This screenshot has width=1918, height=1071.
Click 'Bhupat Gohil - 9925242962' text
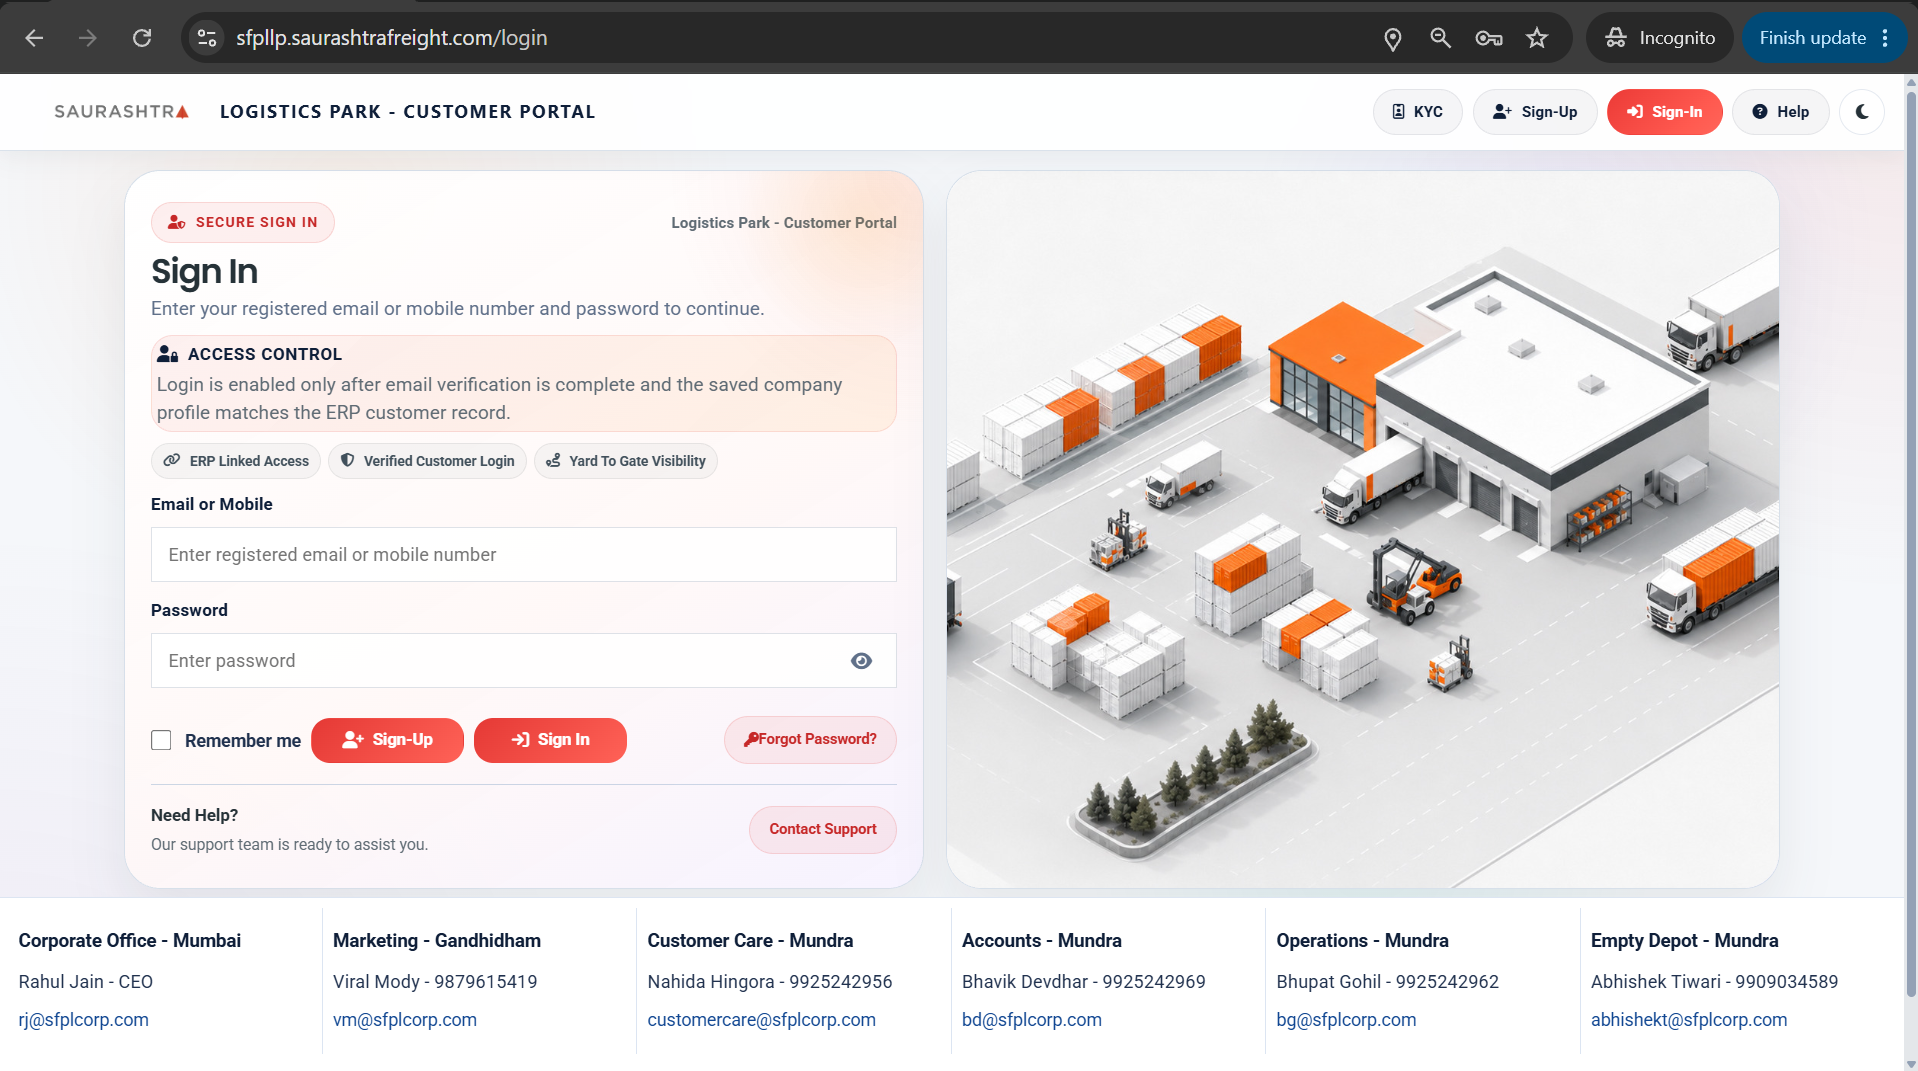point(1388,982)
